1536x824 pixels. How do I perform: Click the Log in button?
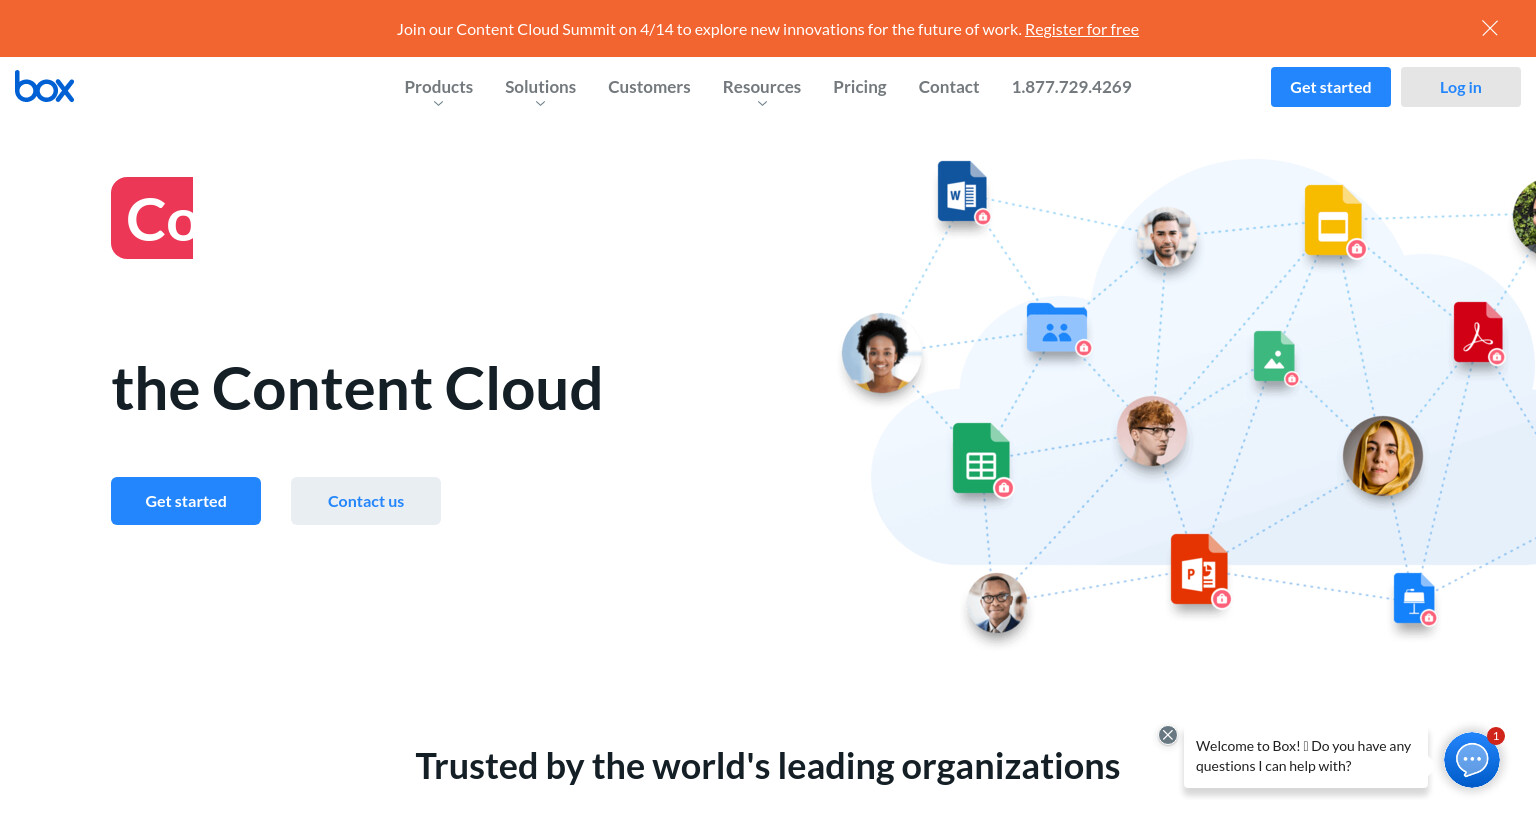tap(1460, 87)
